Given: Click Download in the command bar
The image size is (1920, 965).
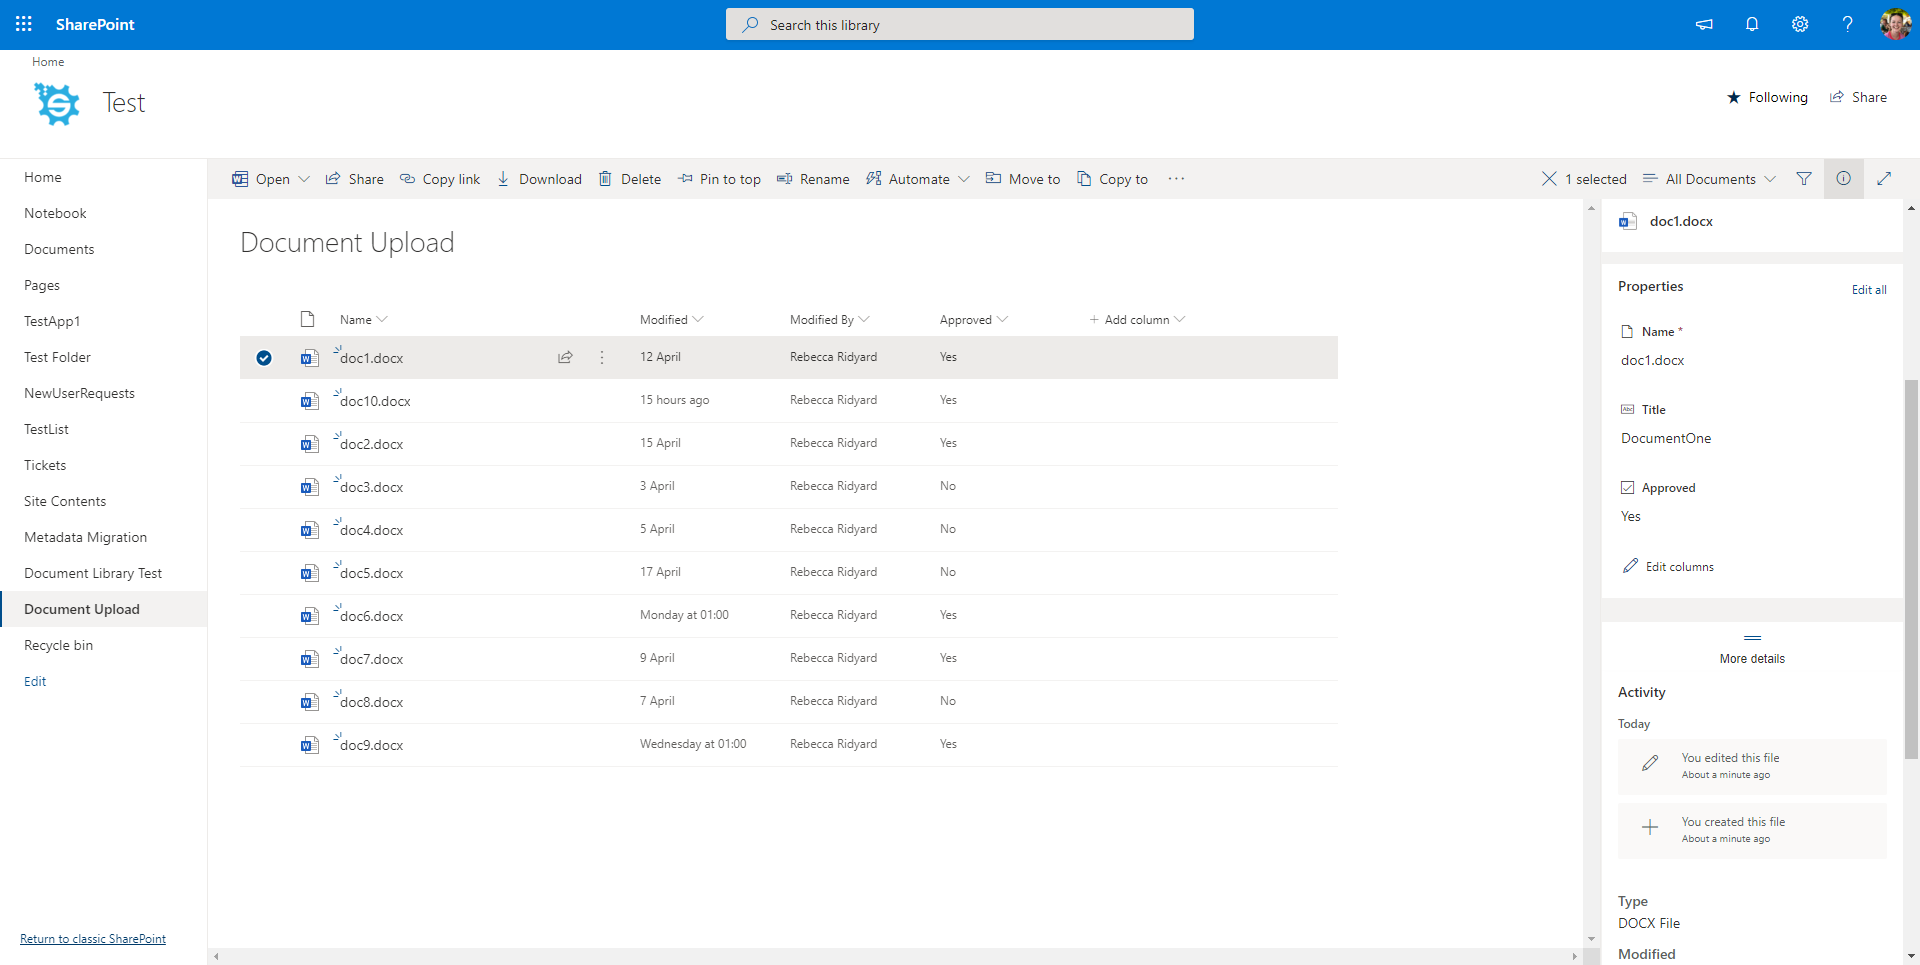Looking at the screenshot, I should [539, 179].
